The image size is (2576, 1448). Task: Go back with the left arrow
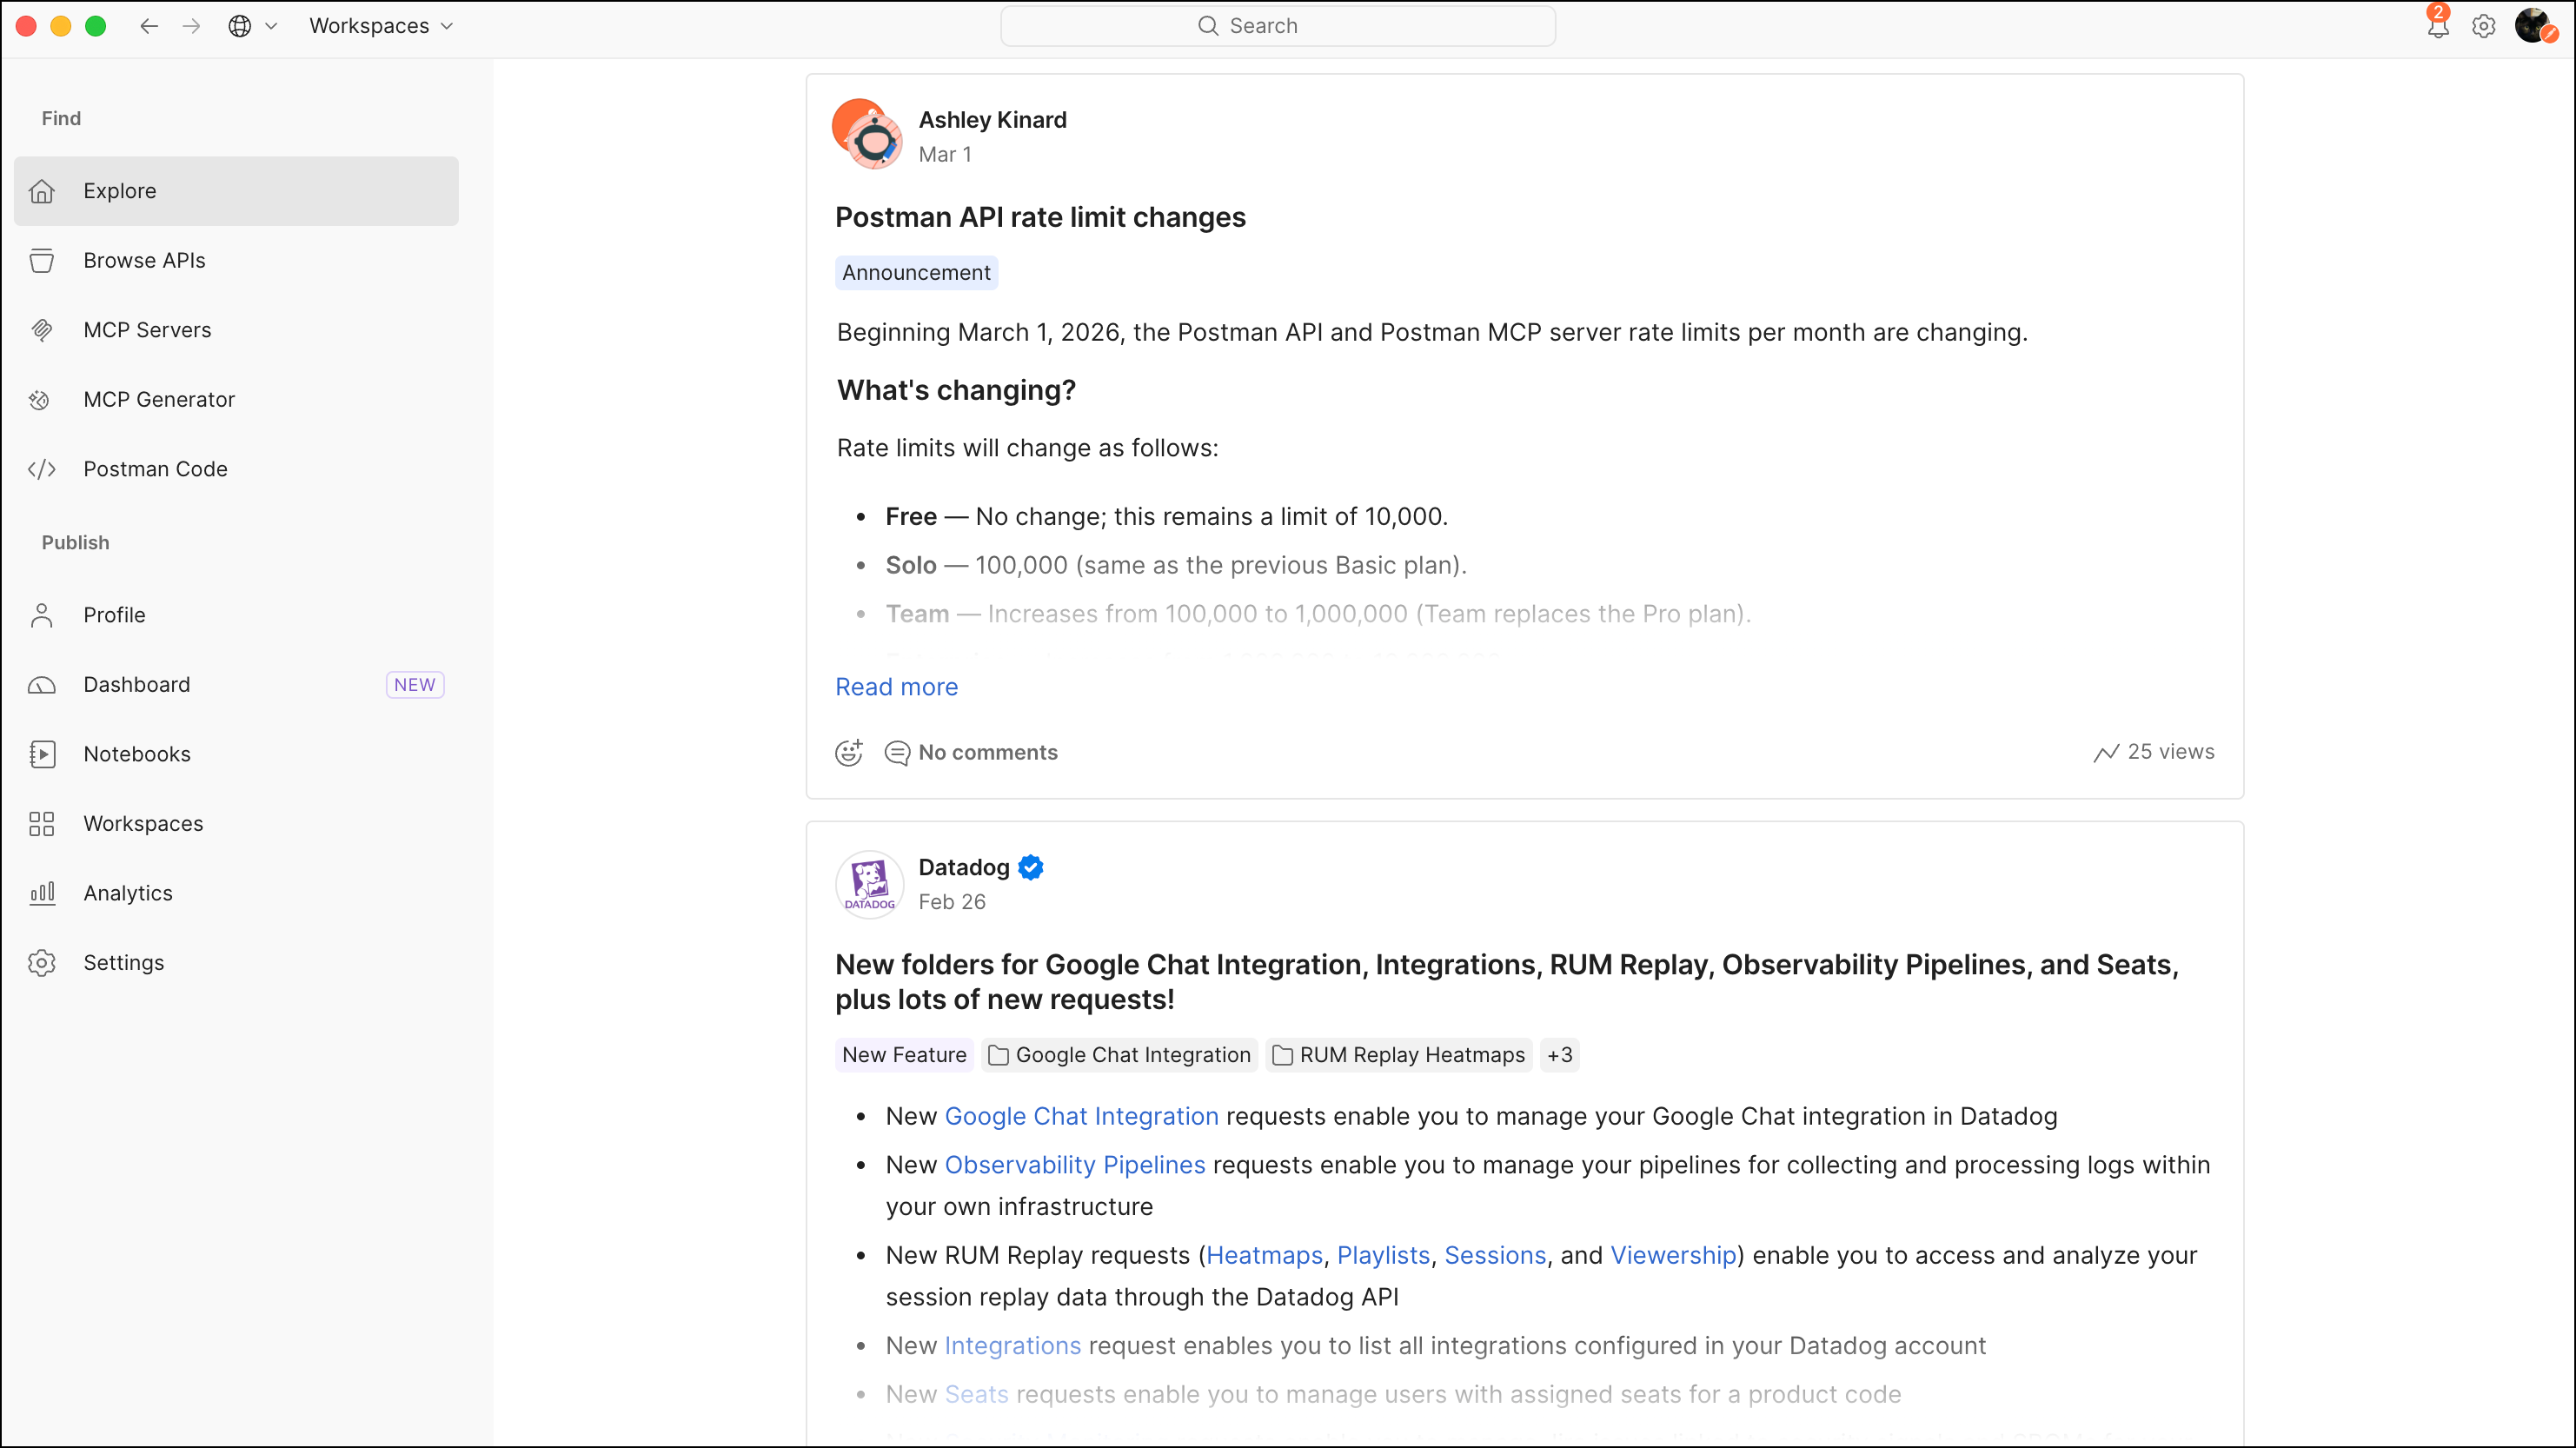[149, 26]
